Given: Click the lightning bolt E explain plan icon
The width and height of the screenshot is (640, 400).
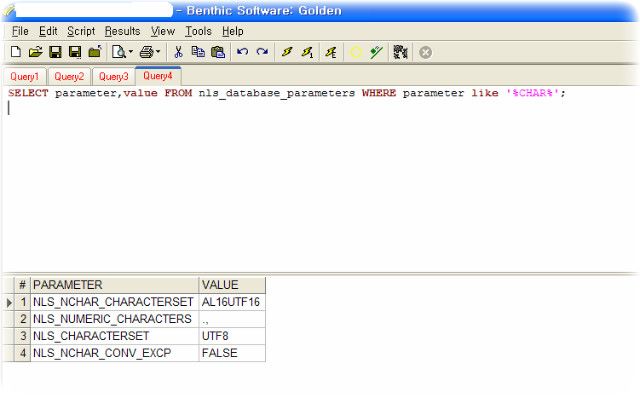Looking at the screenshot, I should (331, 52).
